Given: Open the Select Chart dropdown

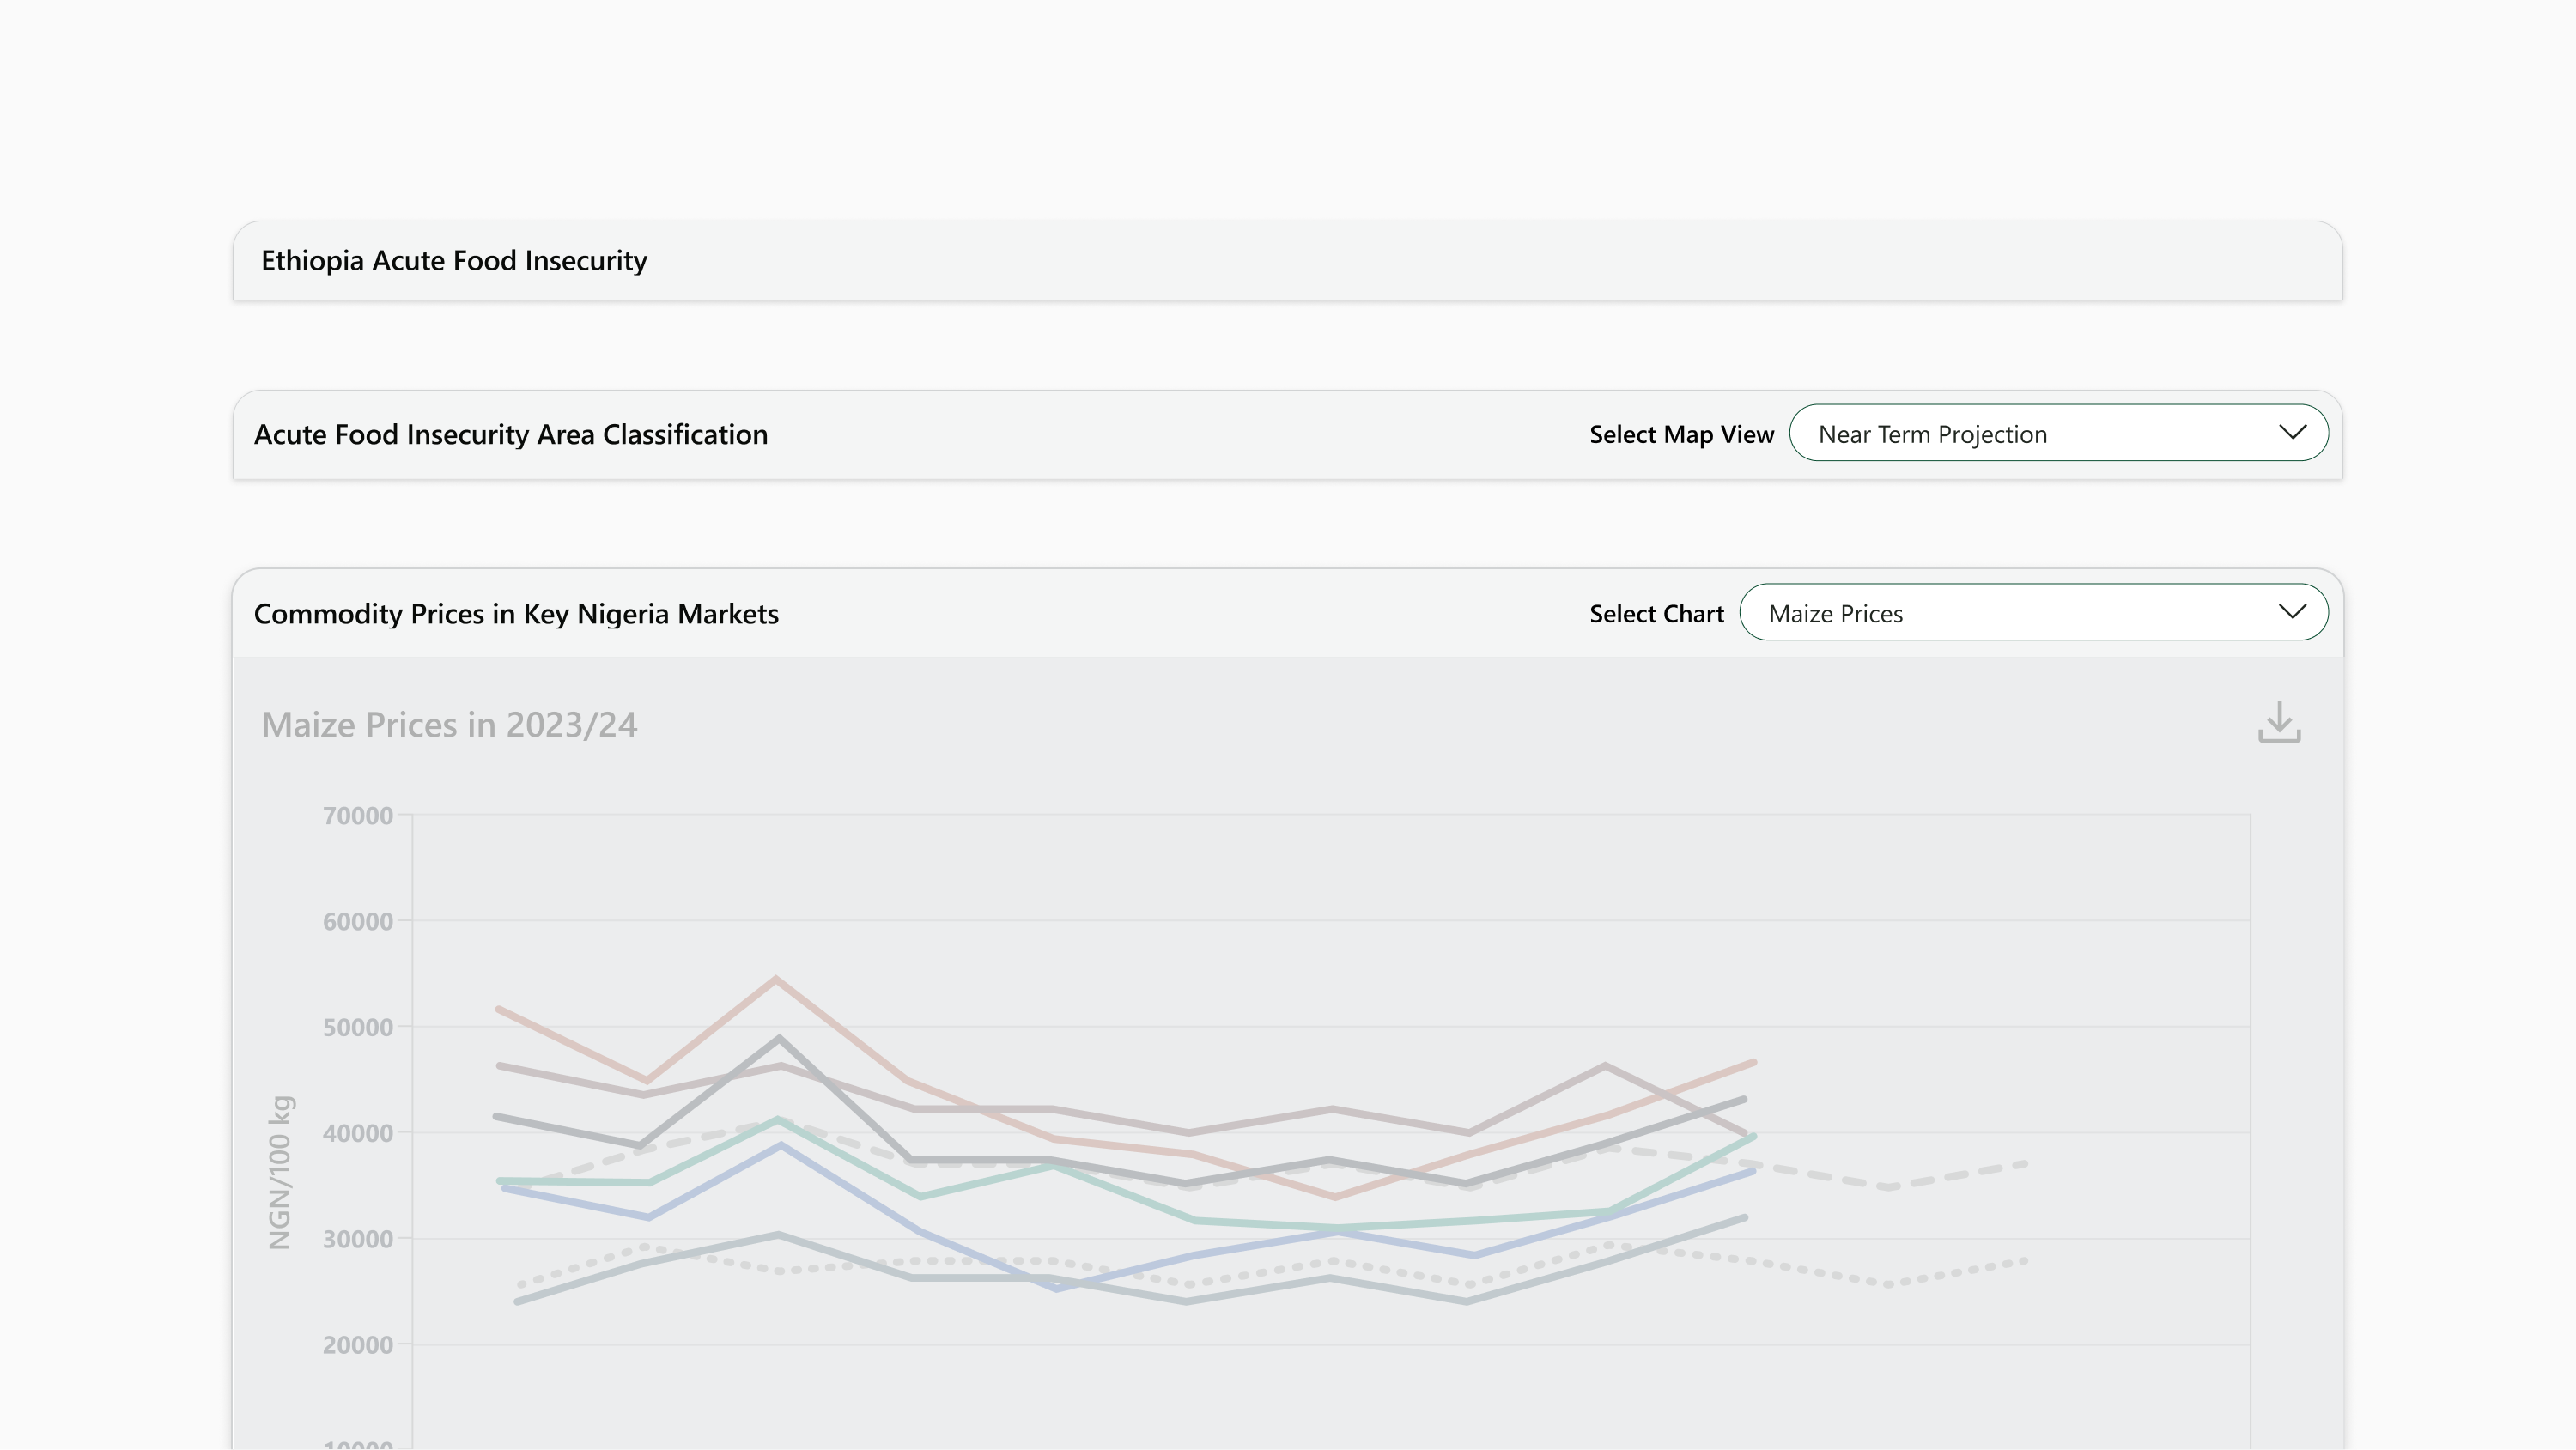Looking at the screenshot, I should (x=2032, y=612).
